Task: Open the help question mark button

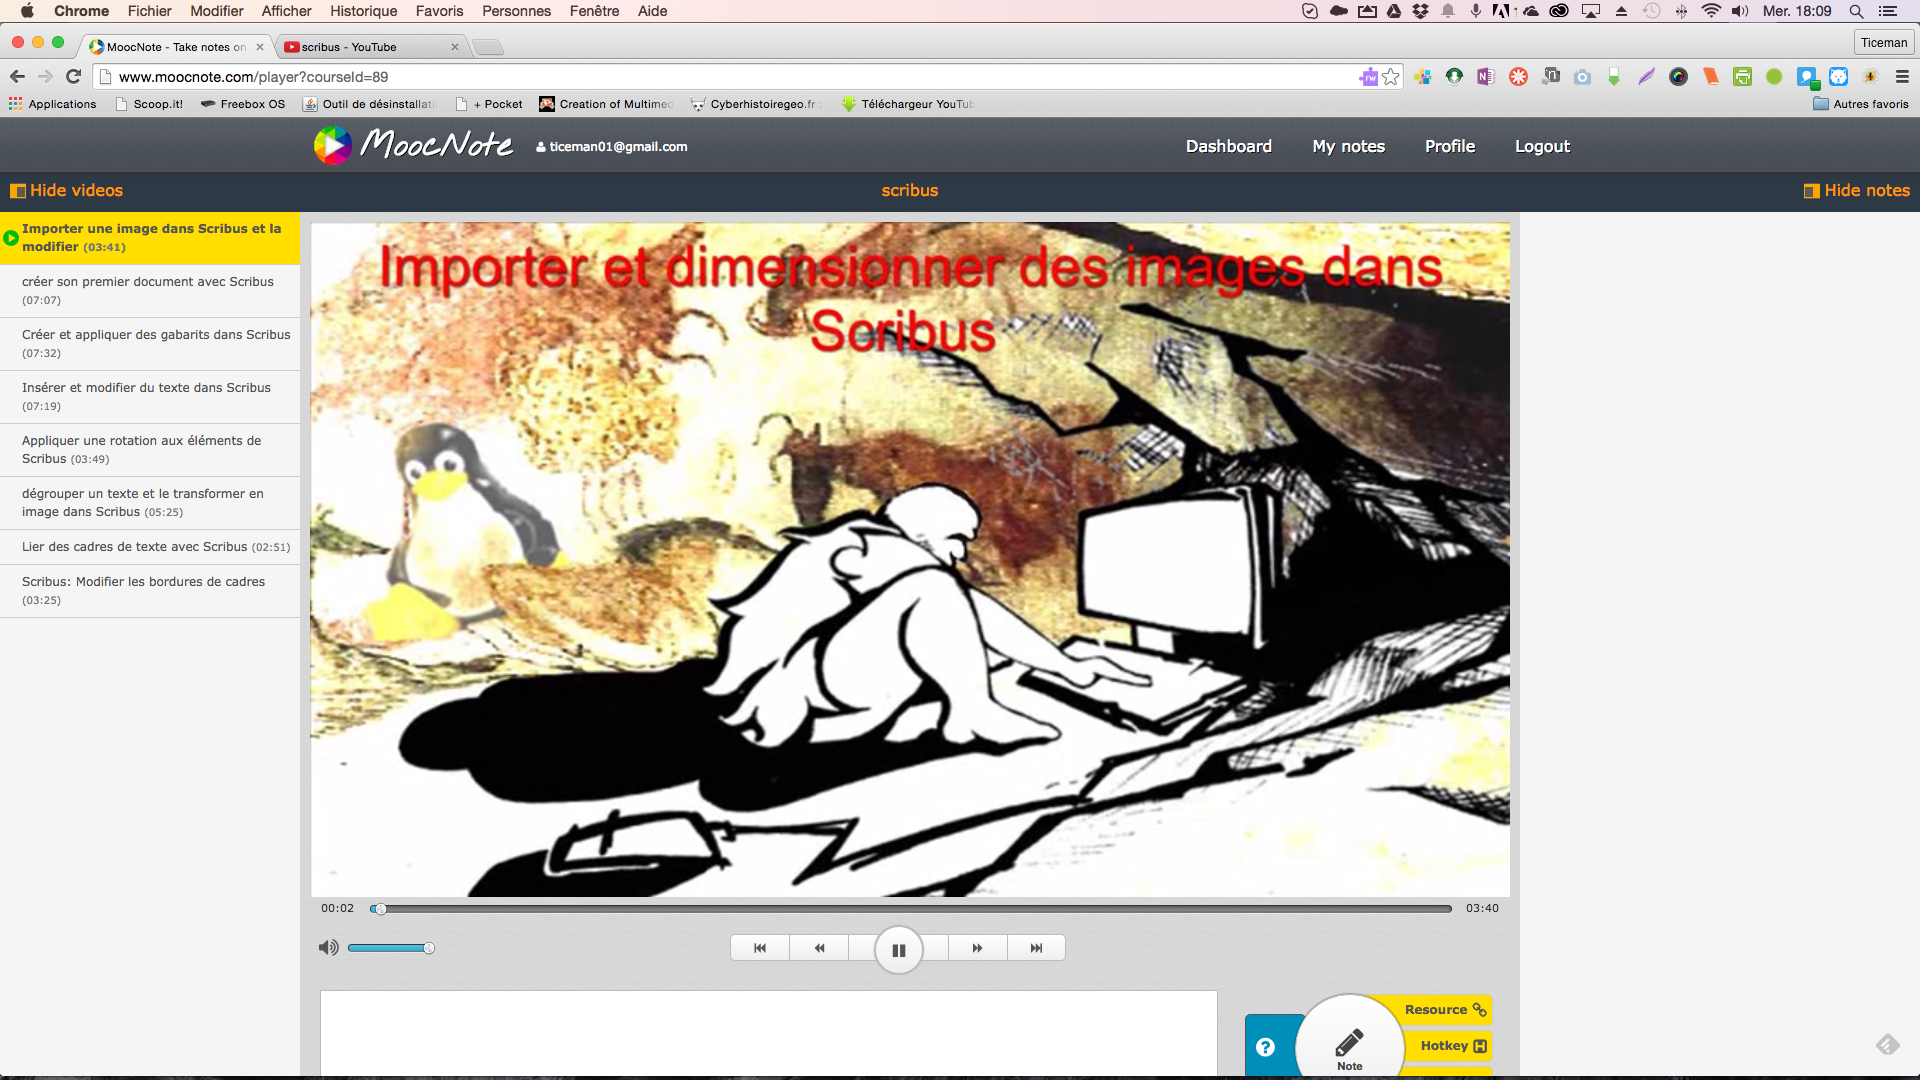Action: point(1265,1047)
